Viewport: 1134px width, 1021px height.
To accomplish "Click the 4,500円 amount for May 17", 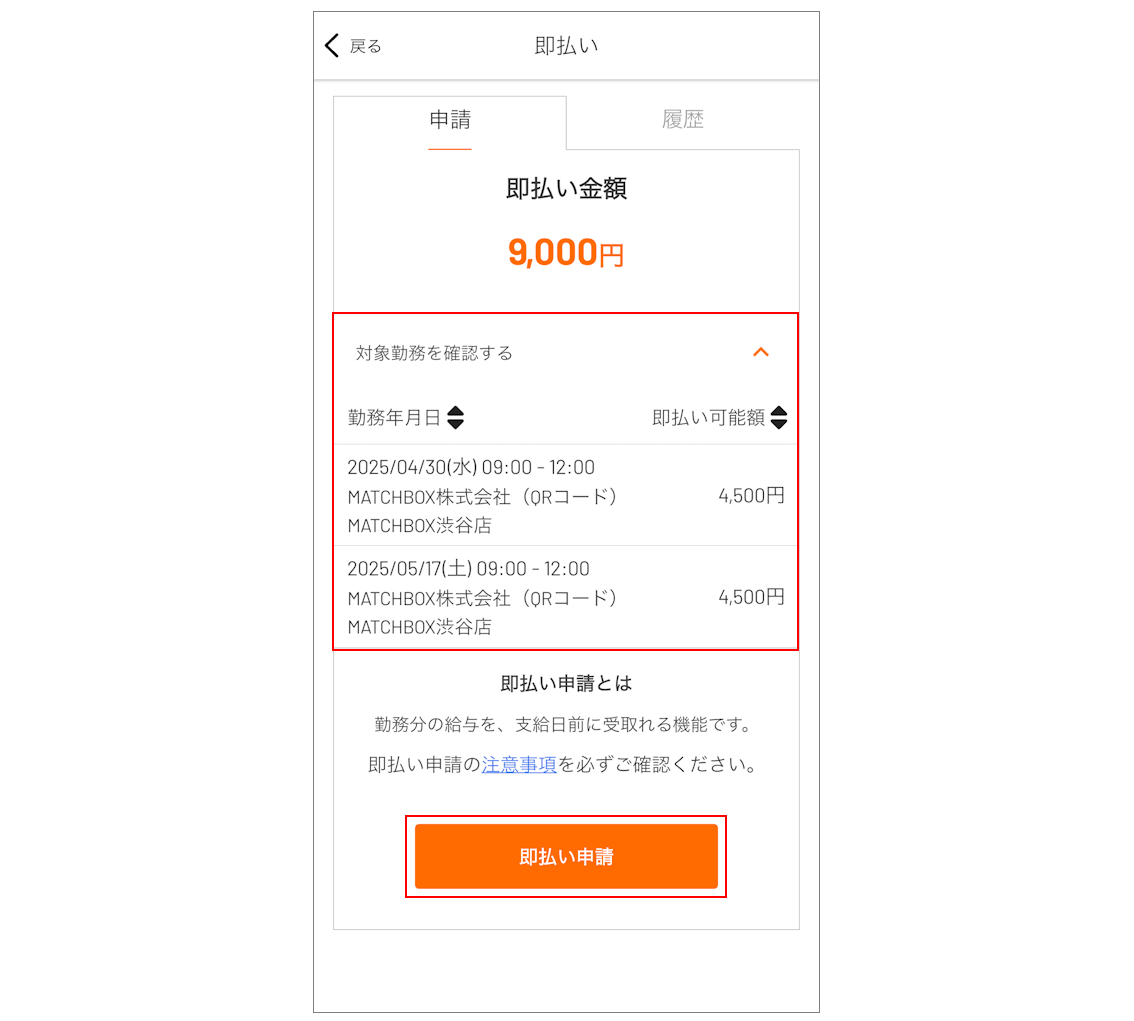I will click(x=751, y=597).
